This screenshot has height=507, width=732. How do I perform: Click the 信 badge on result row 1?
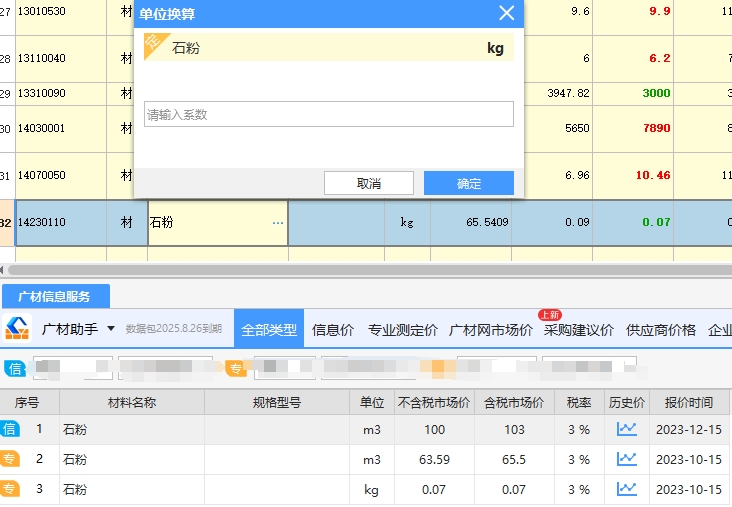(x=9, y=429)
